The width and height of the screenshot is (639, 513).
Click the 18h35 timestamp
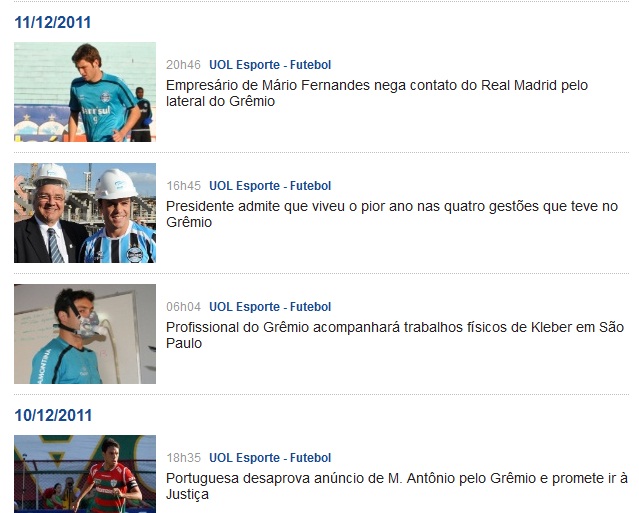pos(183,458)
